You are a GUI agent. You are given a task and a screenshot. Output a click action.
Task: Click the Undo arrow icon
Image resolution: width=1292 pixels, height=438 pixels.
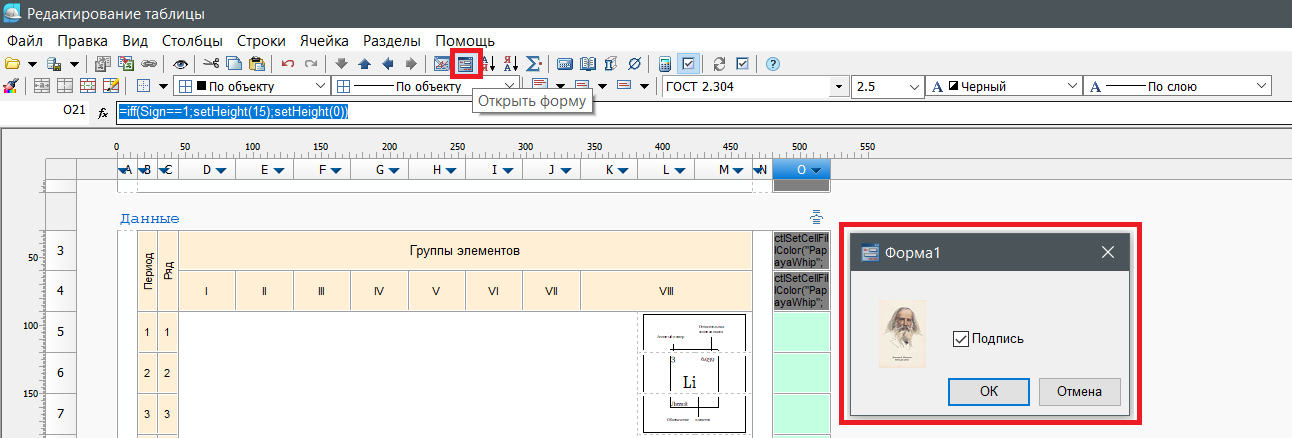(x=288, y=64)
